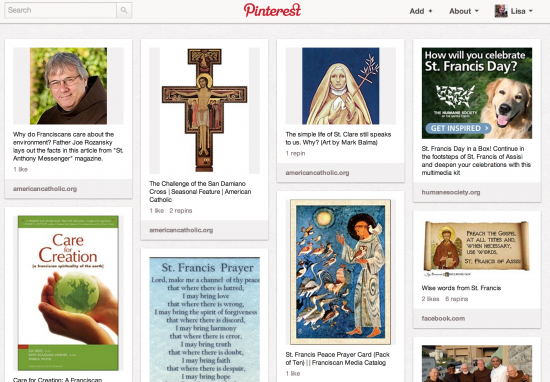
Task: Open the San Damiano Cross image
Action: point(204,110)
